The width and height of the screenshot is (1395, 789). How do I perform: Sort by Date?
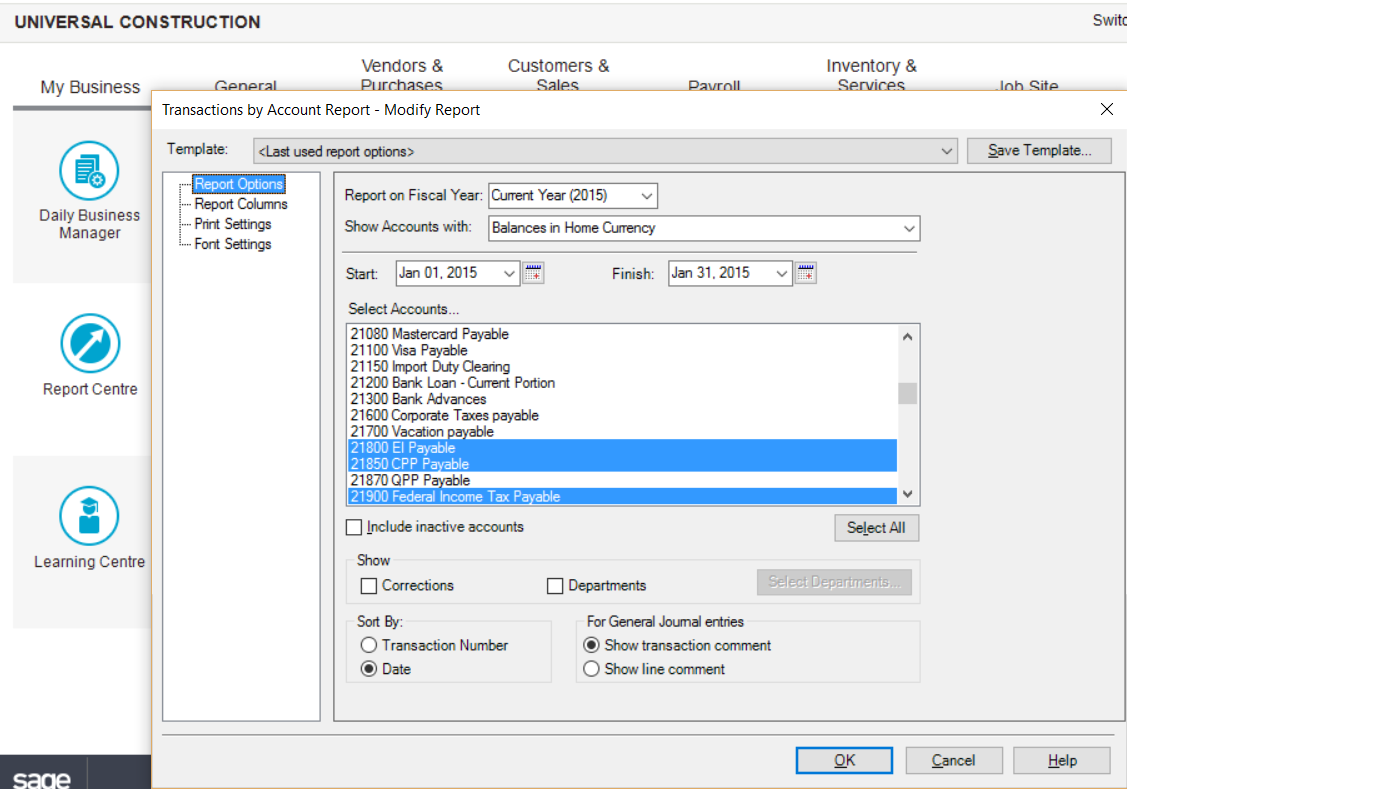click(369, 669)
